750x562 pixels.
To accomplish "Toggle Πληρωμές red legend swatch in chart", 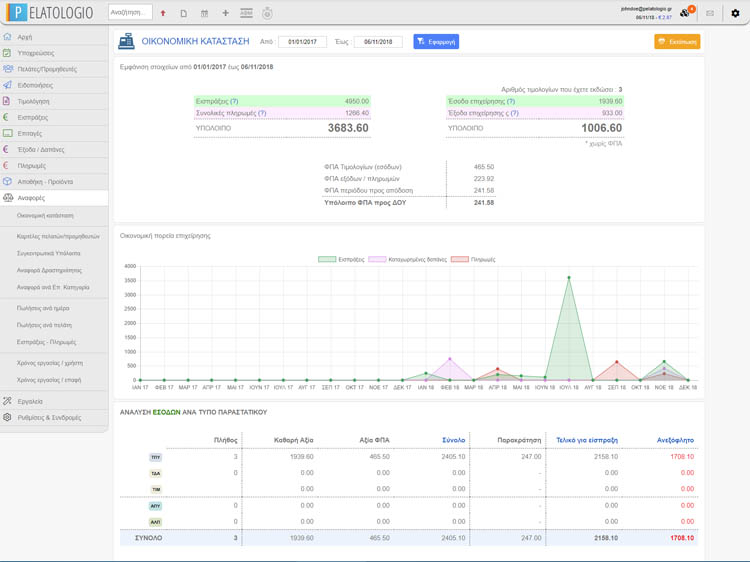I will coord(460,259).
